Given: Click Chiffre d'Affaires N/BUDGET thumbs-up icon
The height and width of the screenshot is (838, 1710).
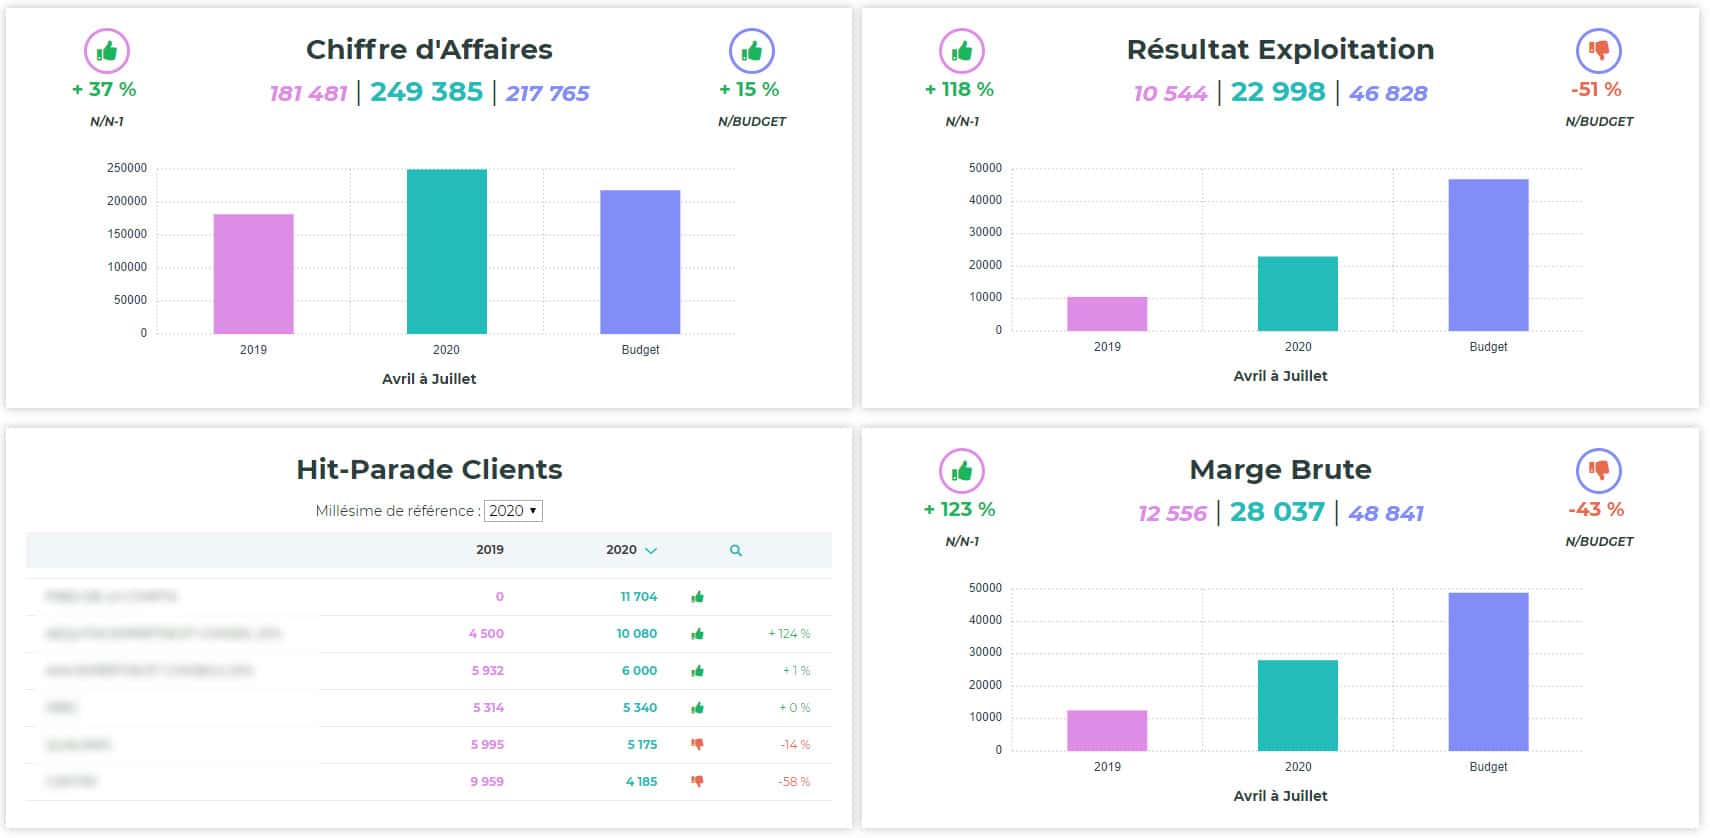Looking at the screenshot, I should click(x=752, y=51).
